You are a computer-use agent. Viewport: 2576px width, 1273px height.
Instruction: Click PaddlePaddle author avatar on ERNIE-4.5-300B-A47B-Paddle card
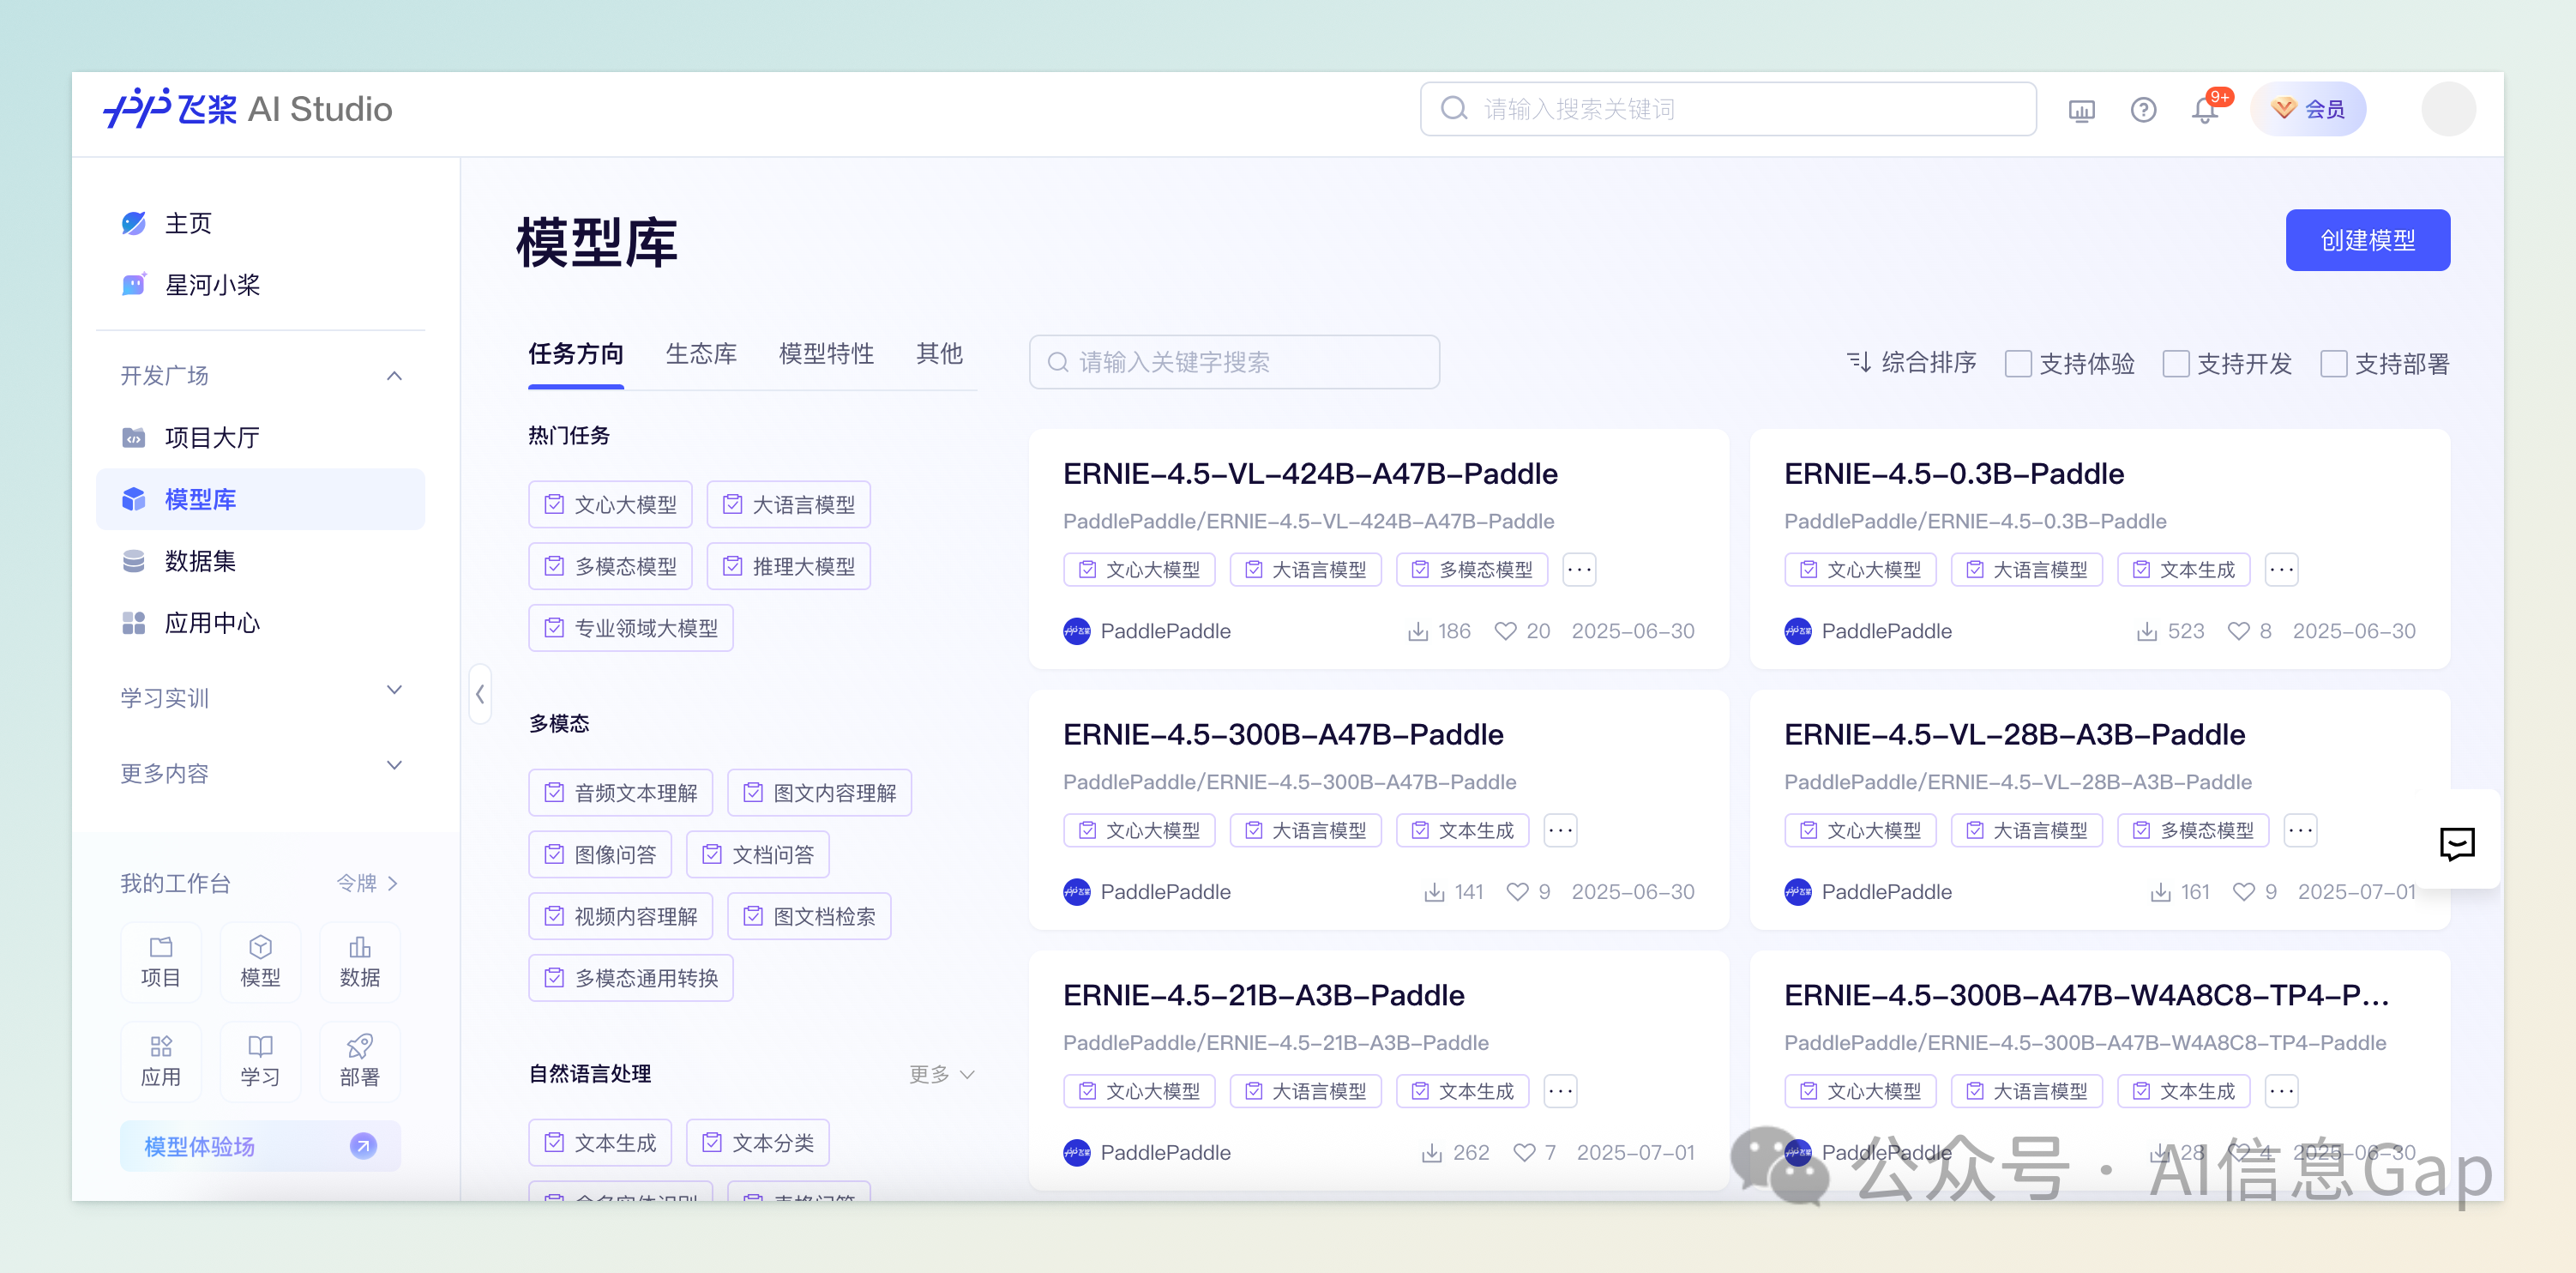tap(1077, 891)
